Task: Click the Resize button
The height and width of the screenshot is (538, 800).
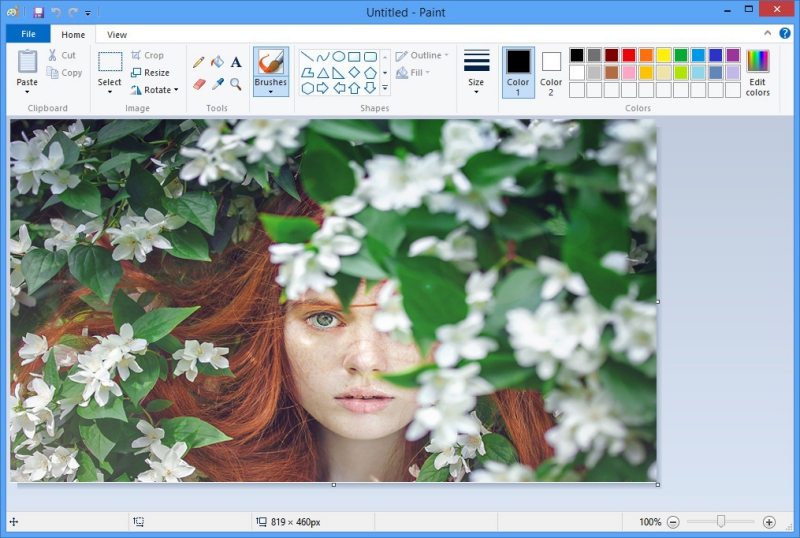Action: pyautogui.click(x=150, y=72)
